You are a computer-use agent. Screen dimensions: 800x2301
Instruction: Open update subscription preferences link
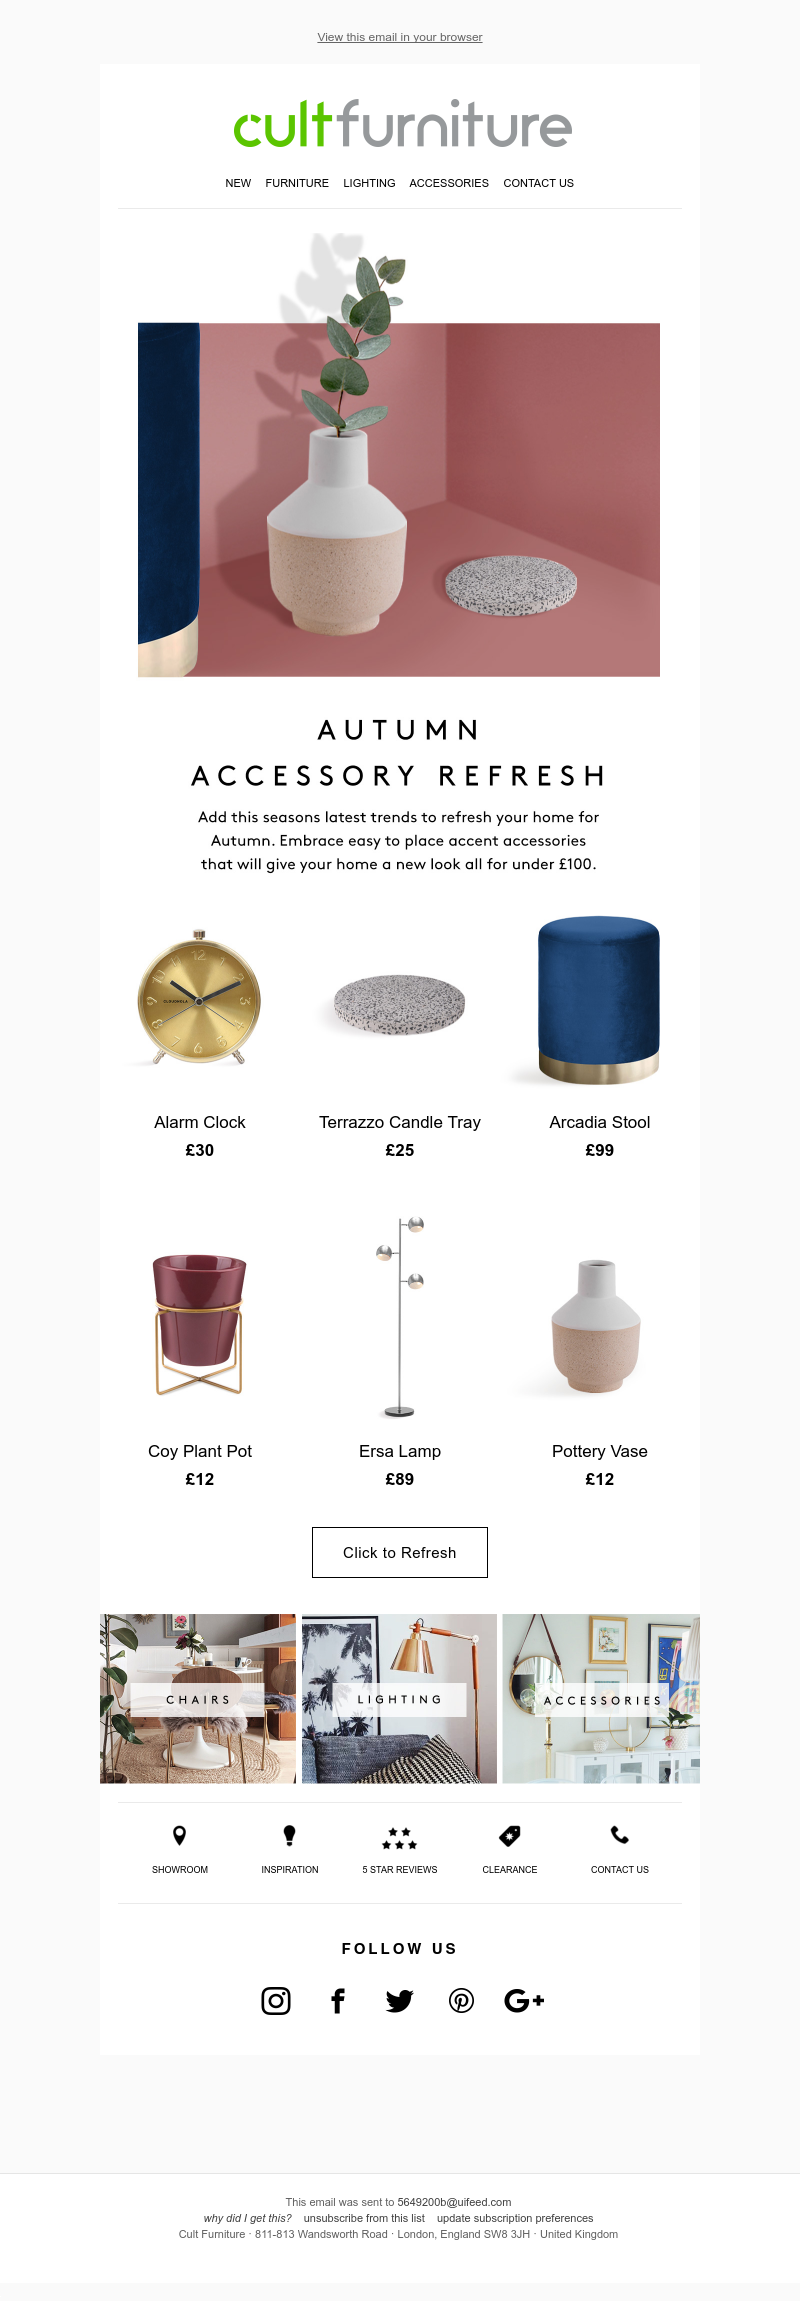515,2218
